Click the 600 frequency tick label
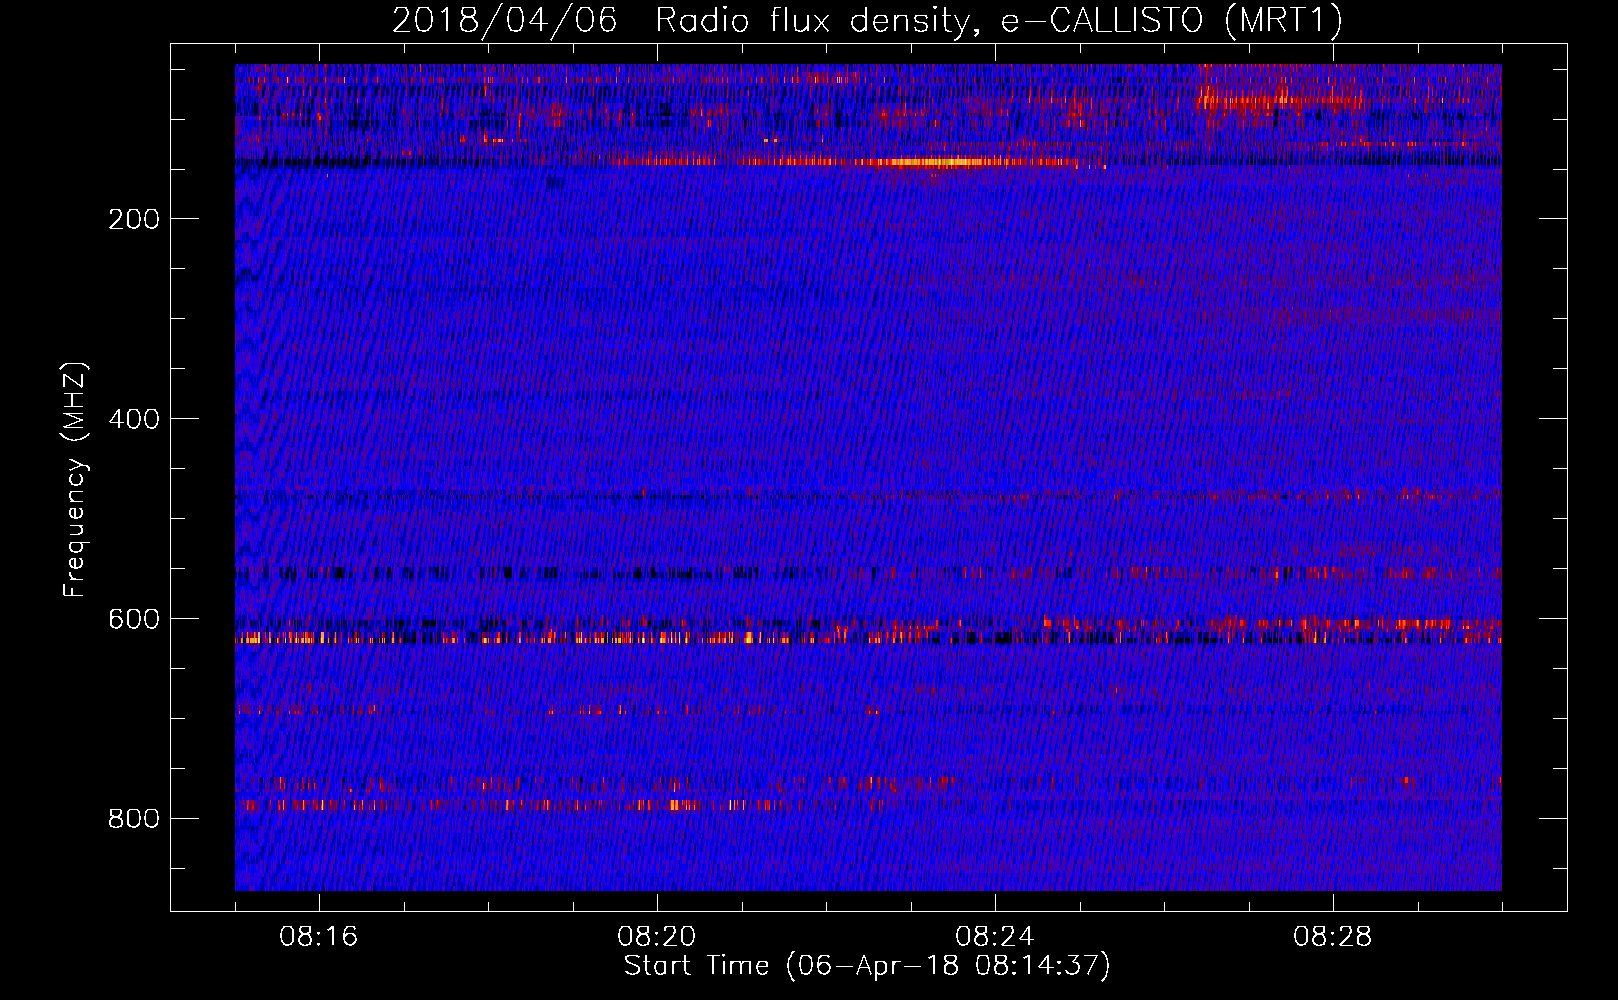The width and height of the screenshot is (1618, 1000). (x=134, y=619)
